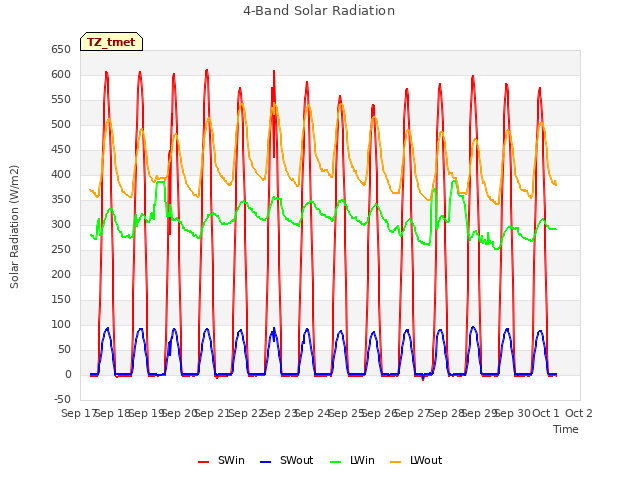Click the Oct 1 x-axis tick label
The height and width of the screenshot is (480, 640).
click(x=546, y=413)
